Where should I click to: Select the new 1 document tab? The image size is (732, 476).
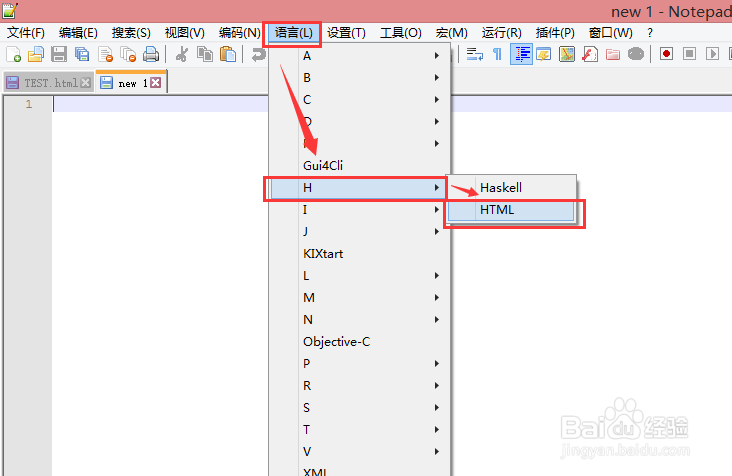pos(131,82)
